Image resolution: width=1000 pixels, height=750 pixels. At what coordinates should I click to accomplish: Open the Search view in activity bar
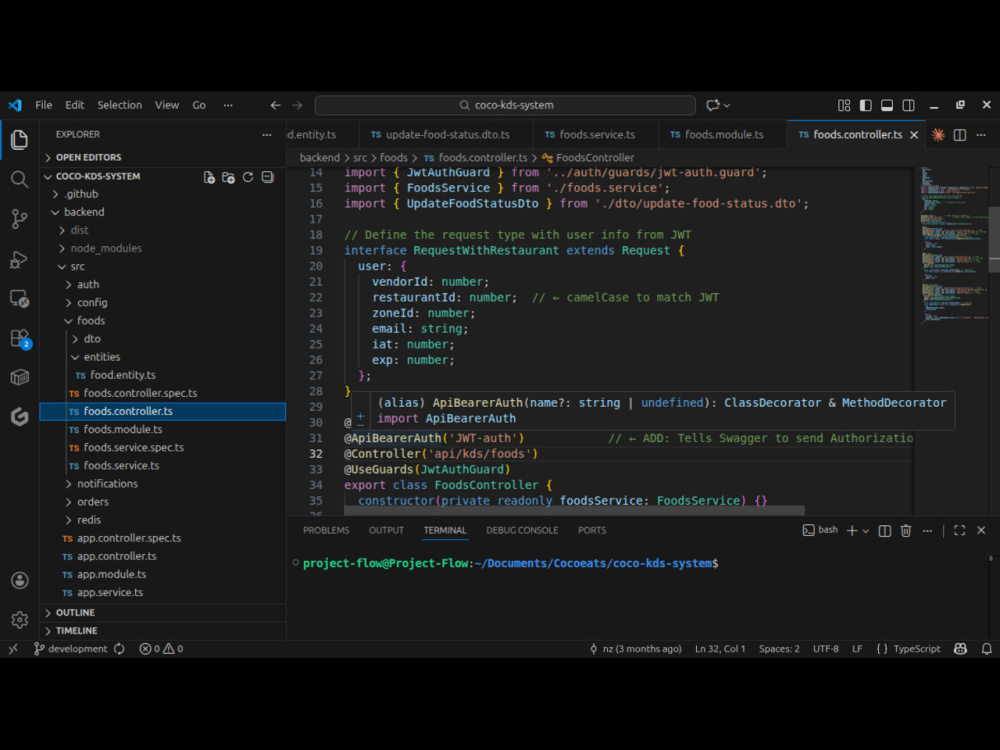[x=19, y=179]
